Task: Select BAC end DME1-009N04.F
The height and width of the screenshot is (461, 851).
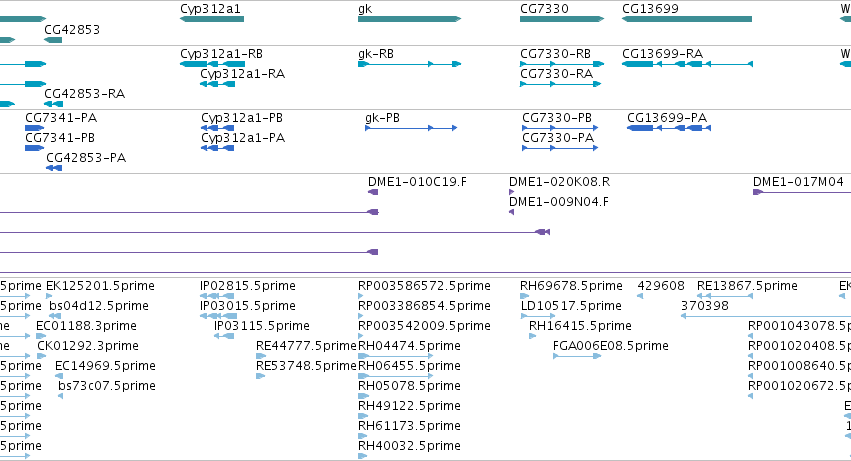Action: 558,202
